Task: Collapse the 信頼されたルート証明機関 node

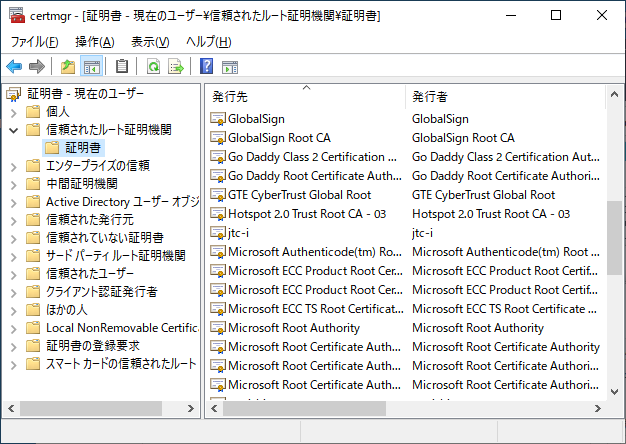Action: click(14, 130)
